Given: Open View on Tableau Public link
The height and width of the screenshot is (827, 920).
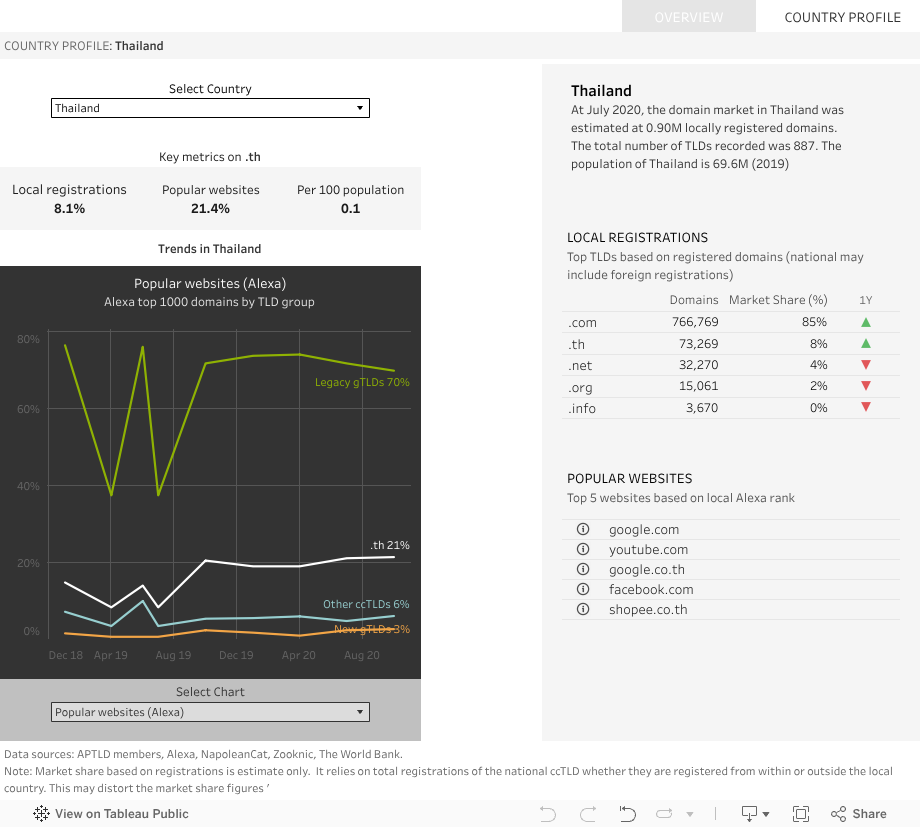Looking at the screenshot, I should coord(111,814).
